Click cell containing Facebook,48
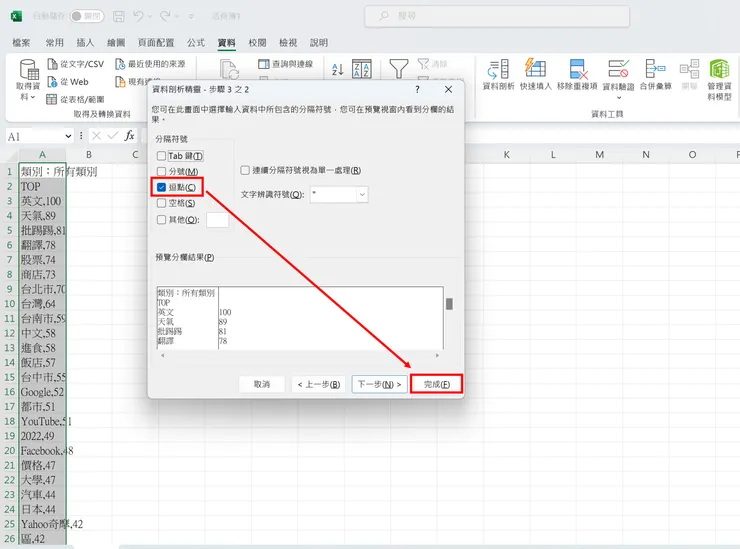 click(x=42, y=450)
